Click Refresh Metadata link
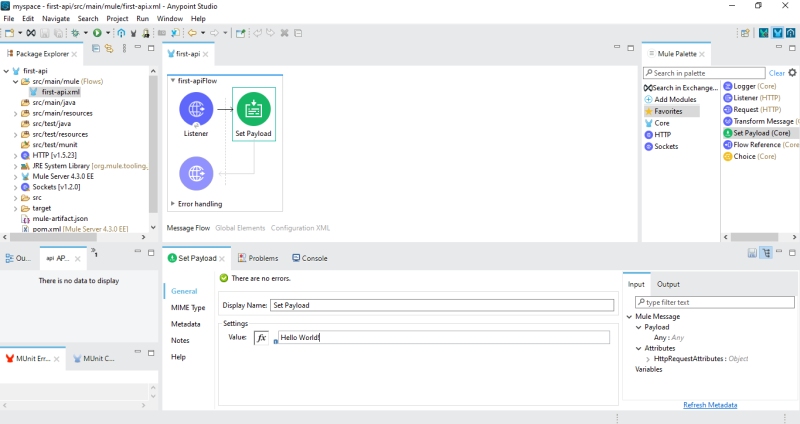This screenshot has width=800, height=424. (x=710, y=405)
